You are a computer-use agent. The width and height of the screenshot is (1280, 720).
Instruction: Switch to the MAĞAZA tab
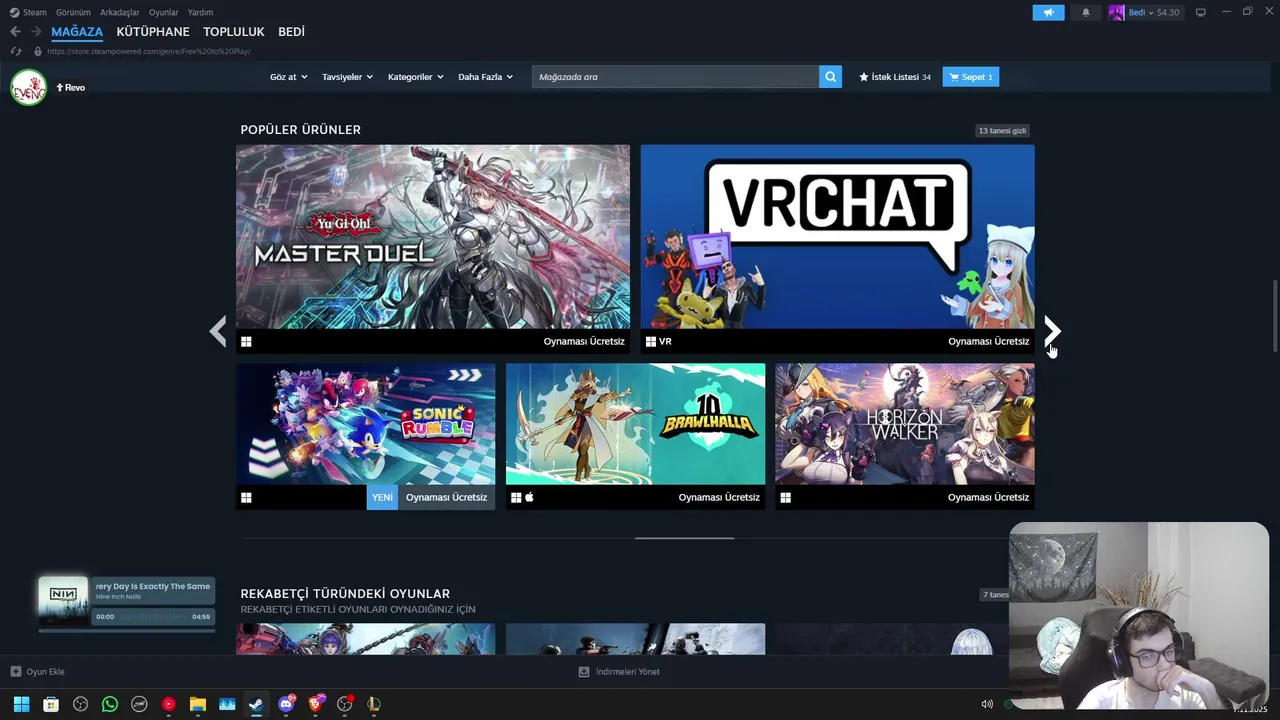[77, 32]
